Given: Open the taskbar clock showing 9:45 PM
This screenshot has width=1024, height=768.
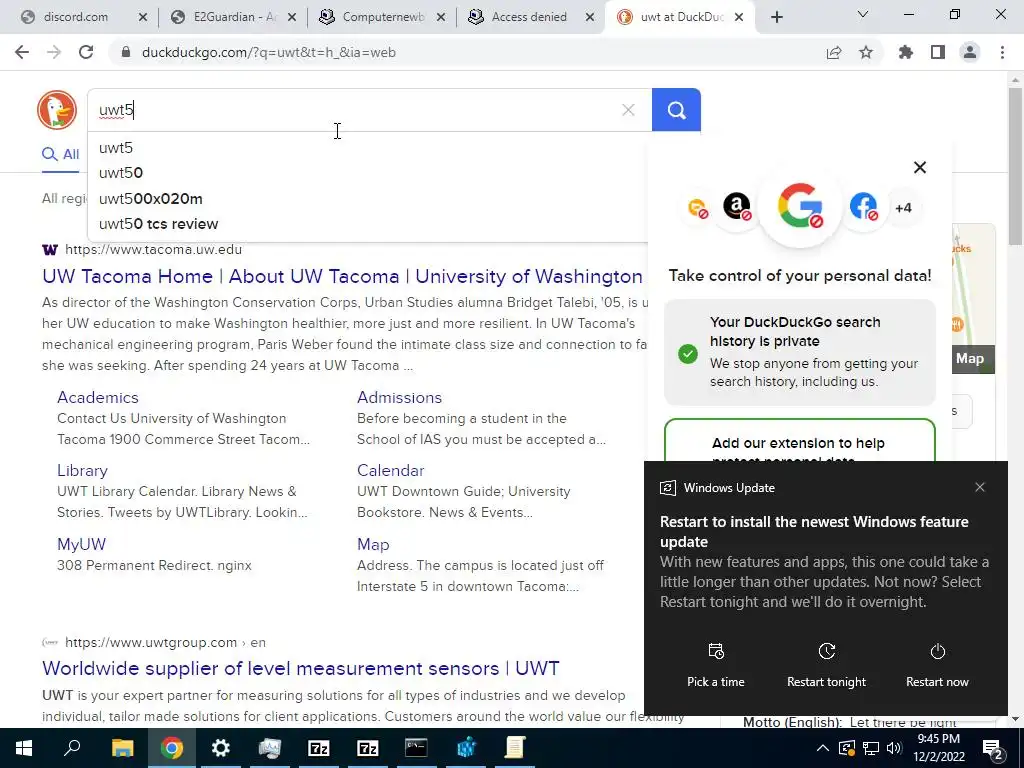Looking at the screenshot, I should point(938,748).
